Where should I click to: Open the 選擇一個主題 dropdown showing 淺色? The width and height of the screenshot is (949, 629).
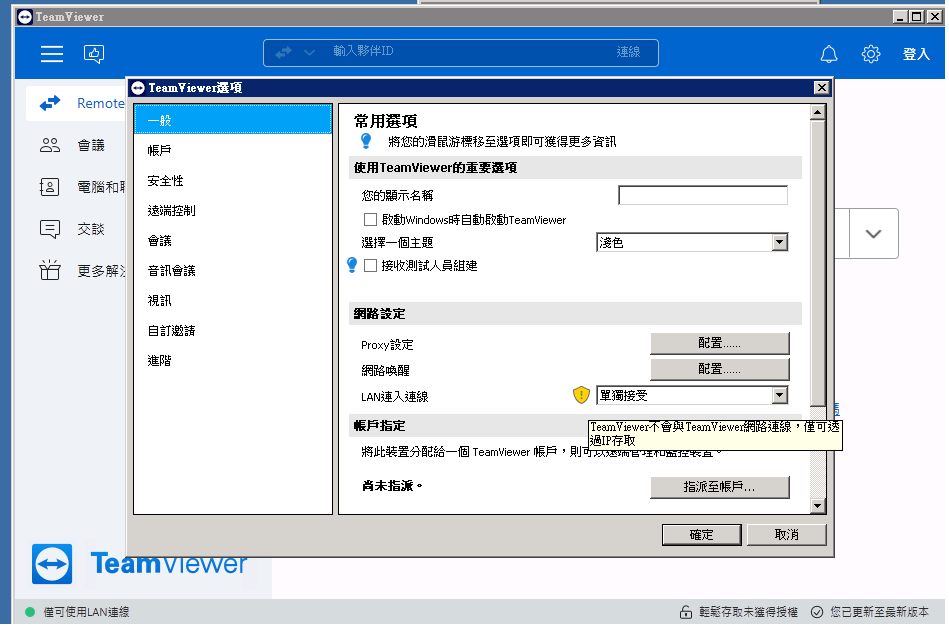(692, 242)
